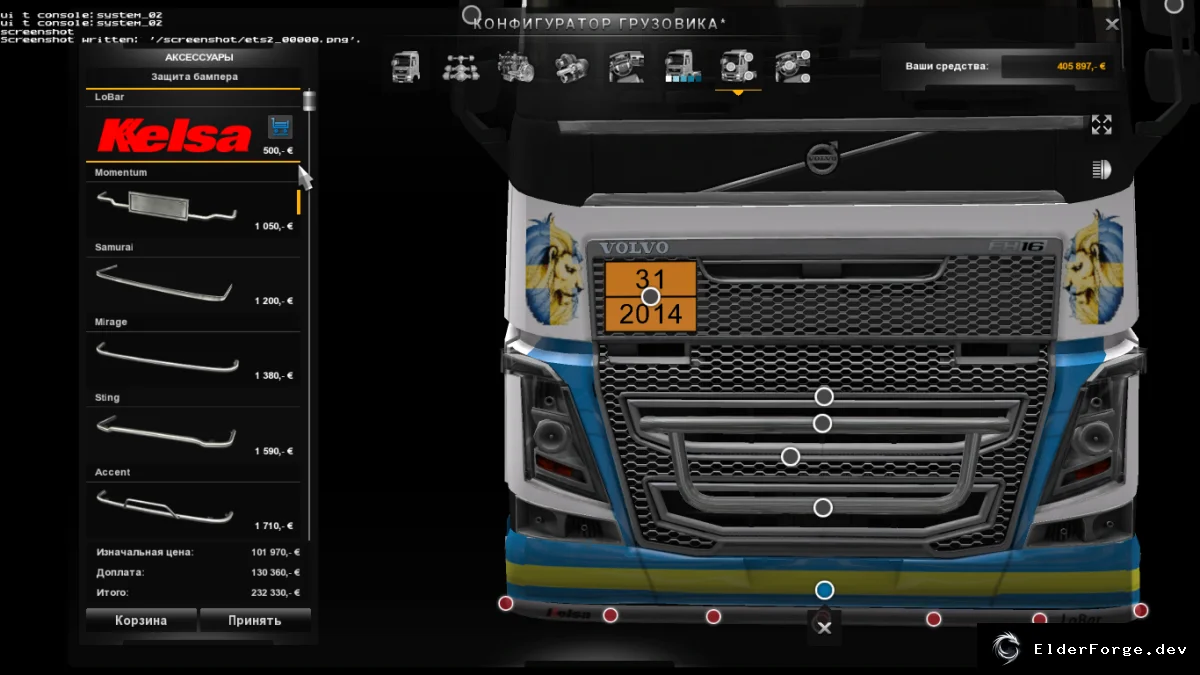Click the red node at lo-bar left end
This screenshot has height=675, width=1200.
[x=506, y=603]
